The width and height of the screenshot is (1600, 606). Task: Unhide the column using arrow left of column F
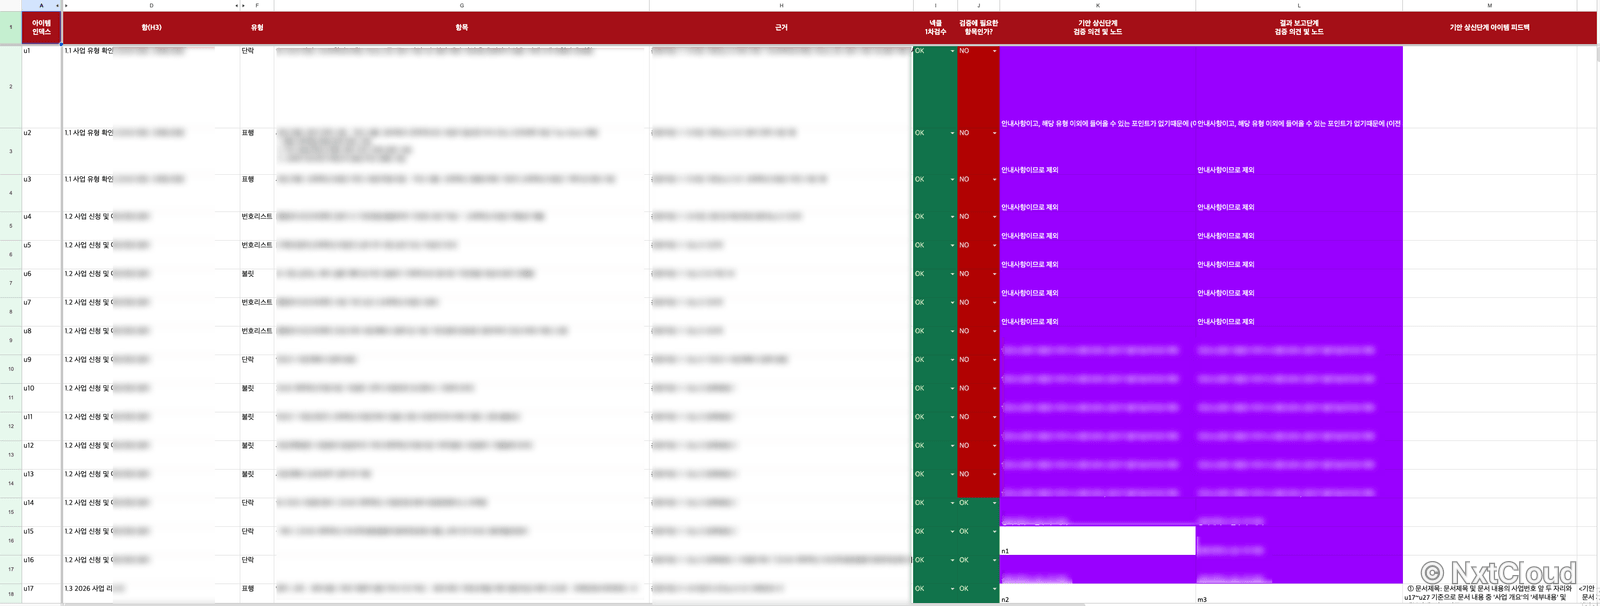coord(244,6)
